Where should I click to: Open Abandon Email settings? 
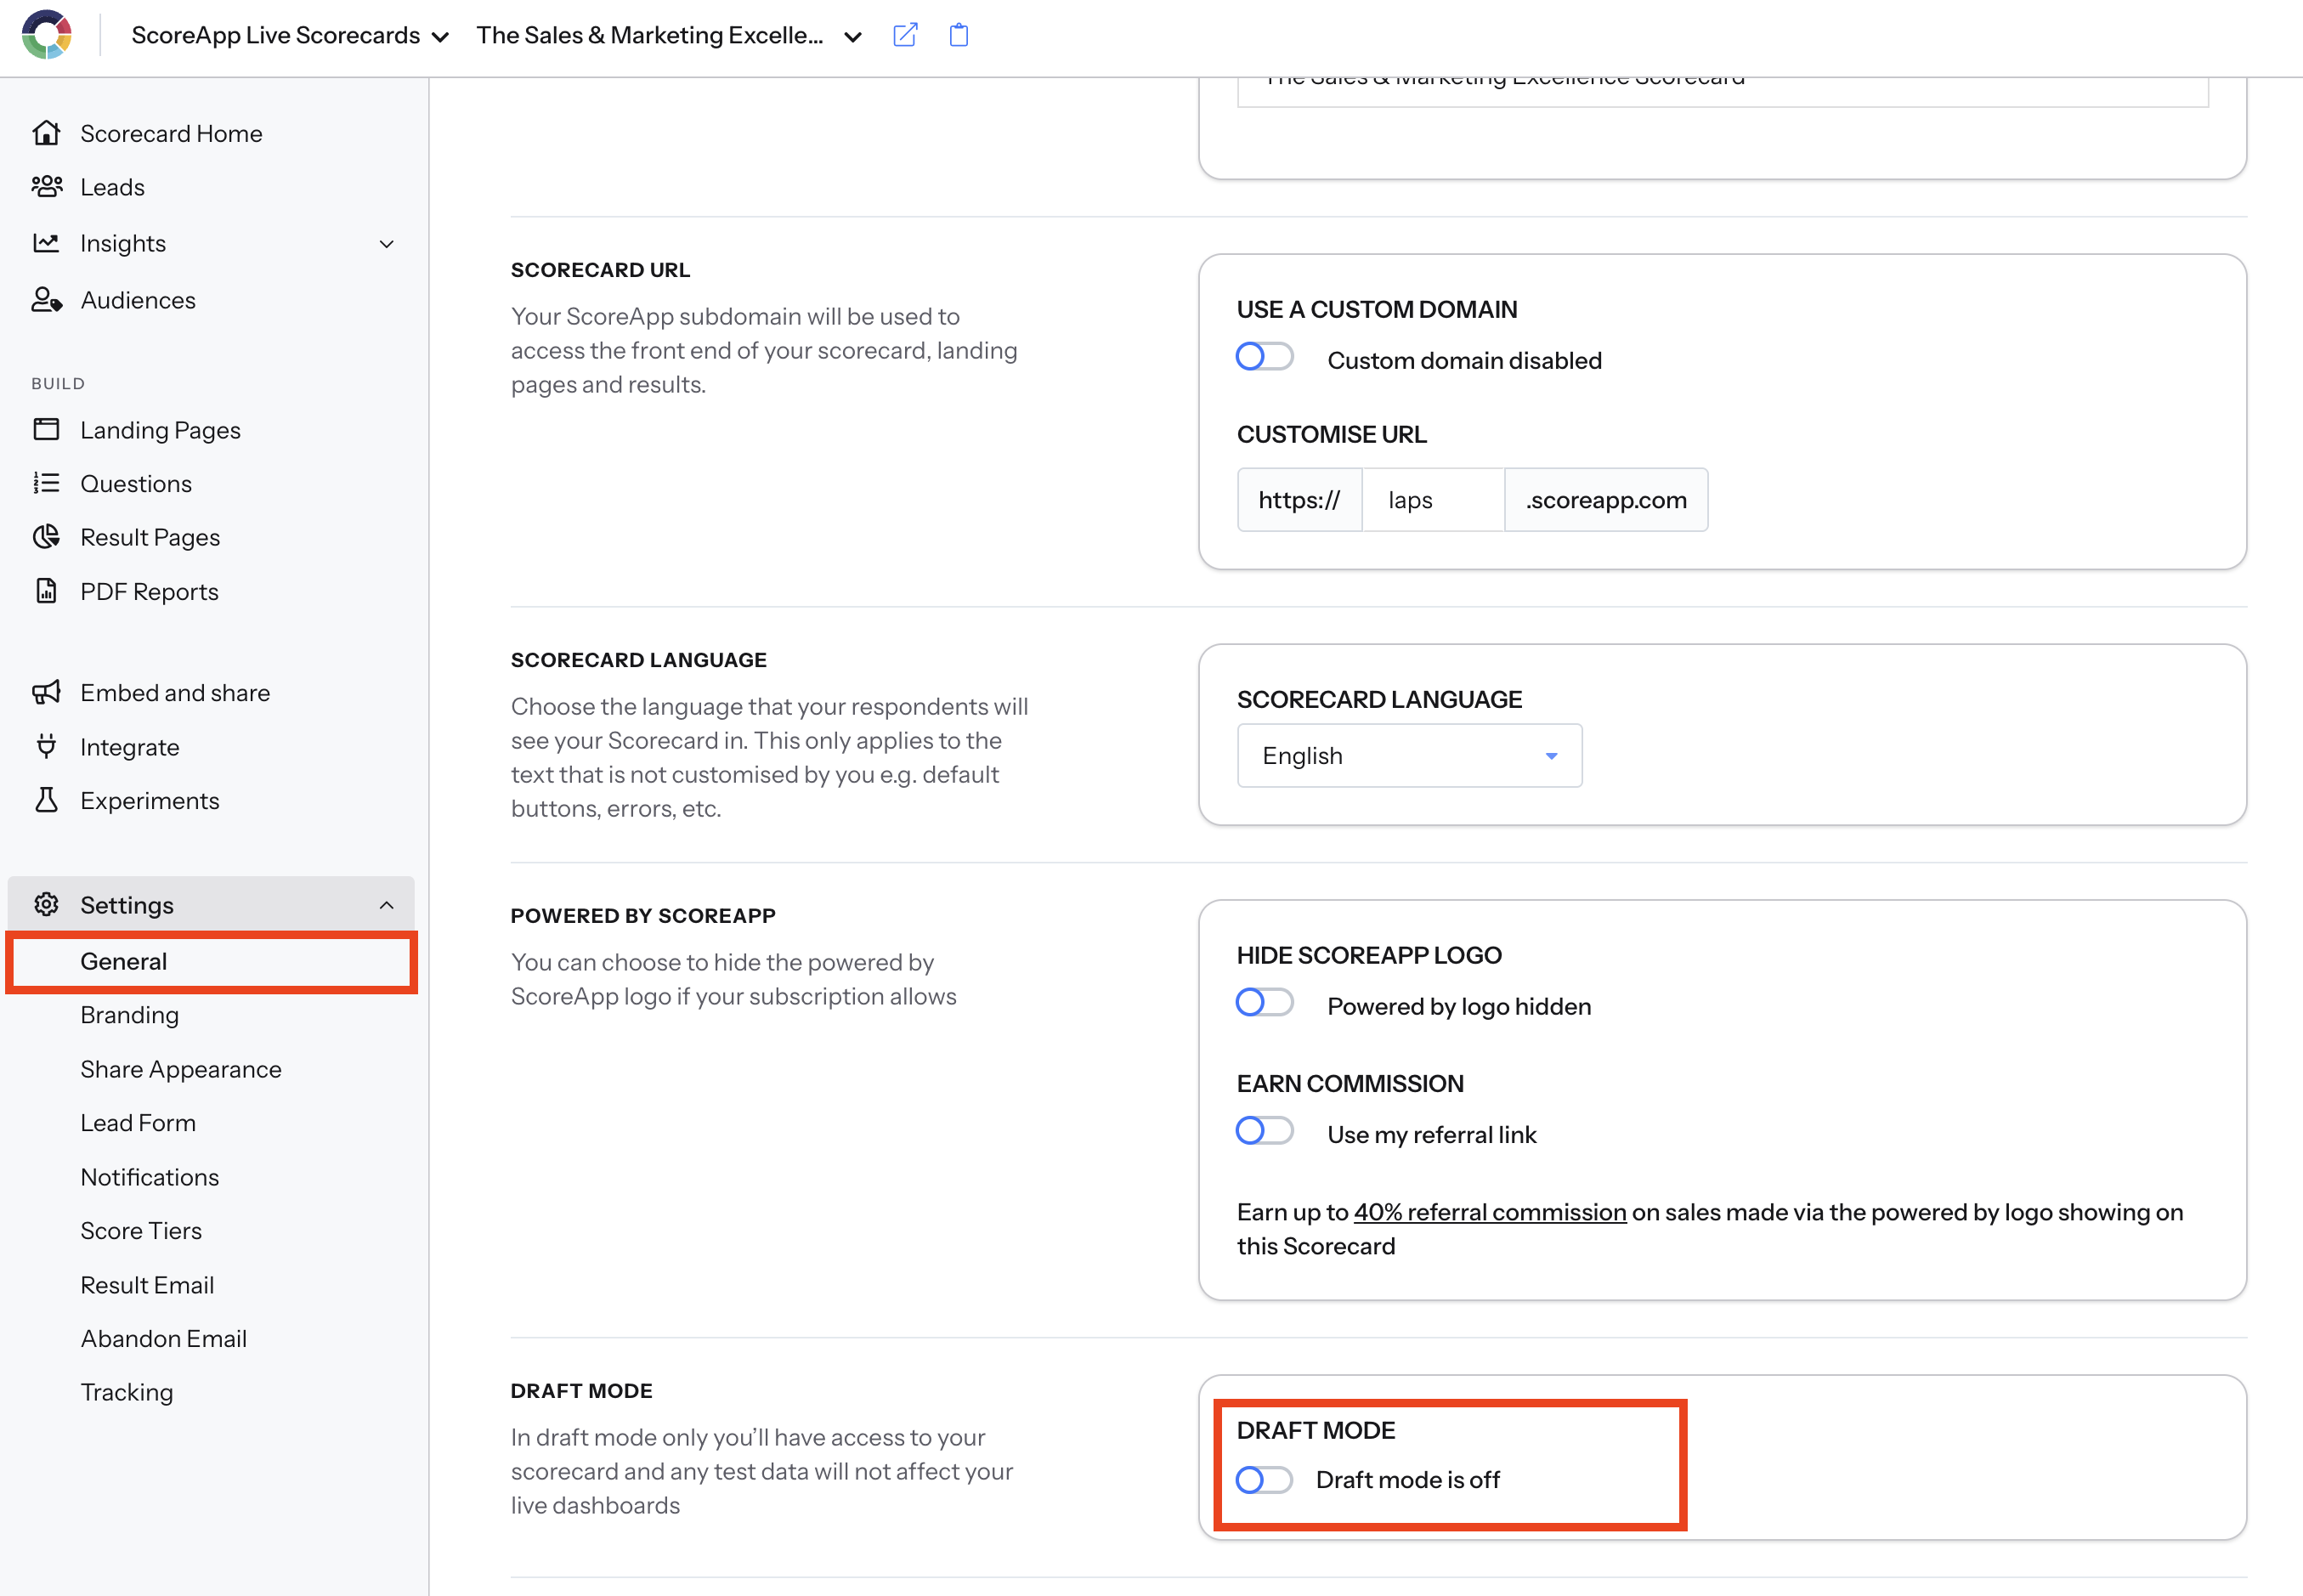point(164,1339)
